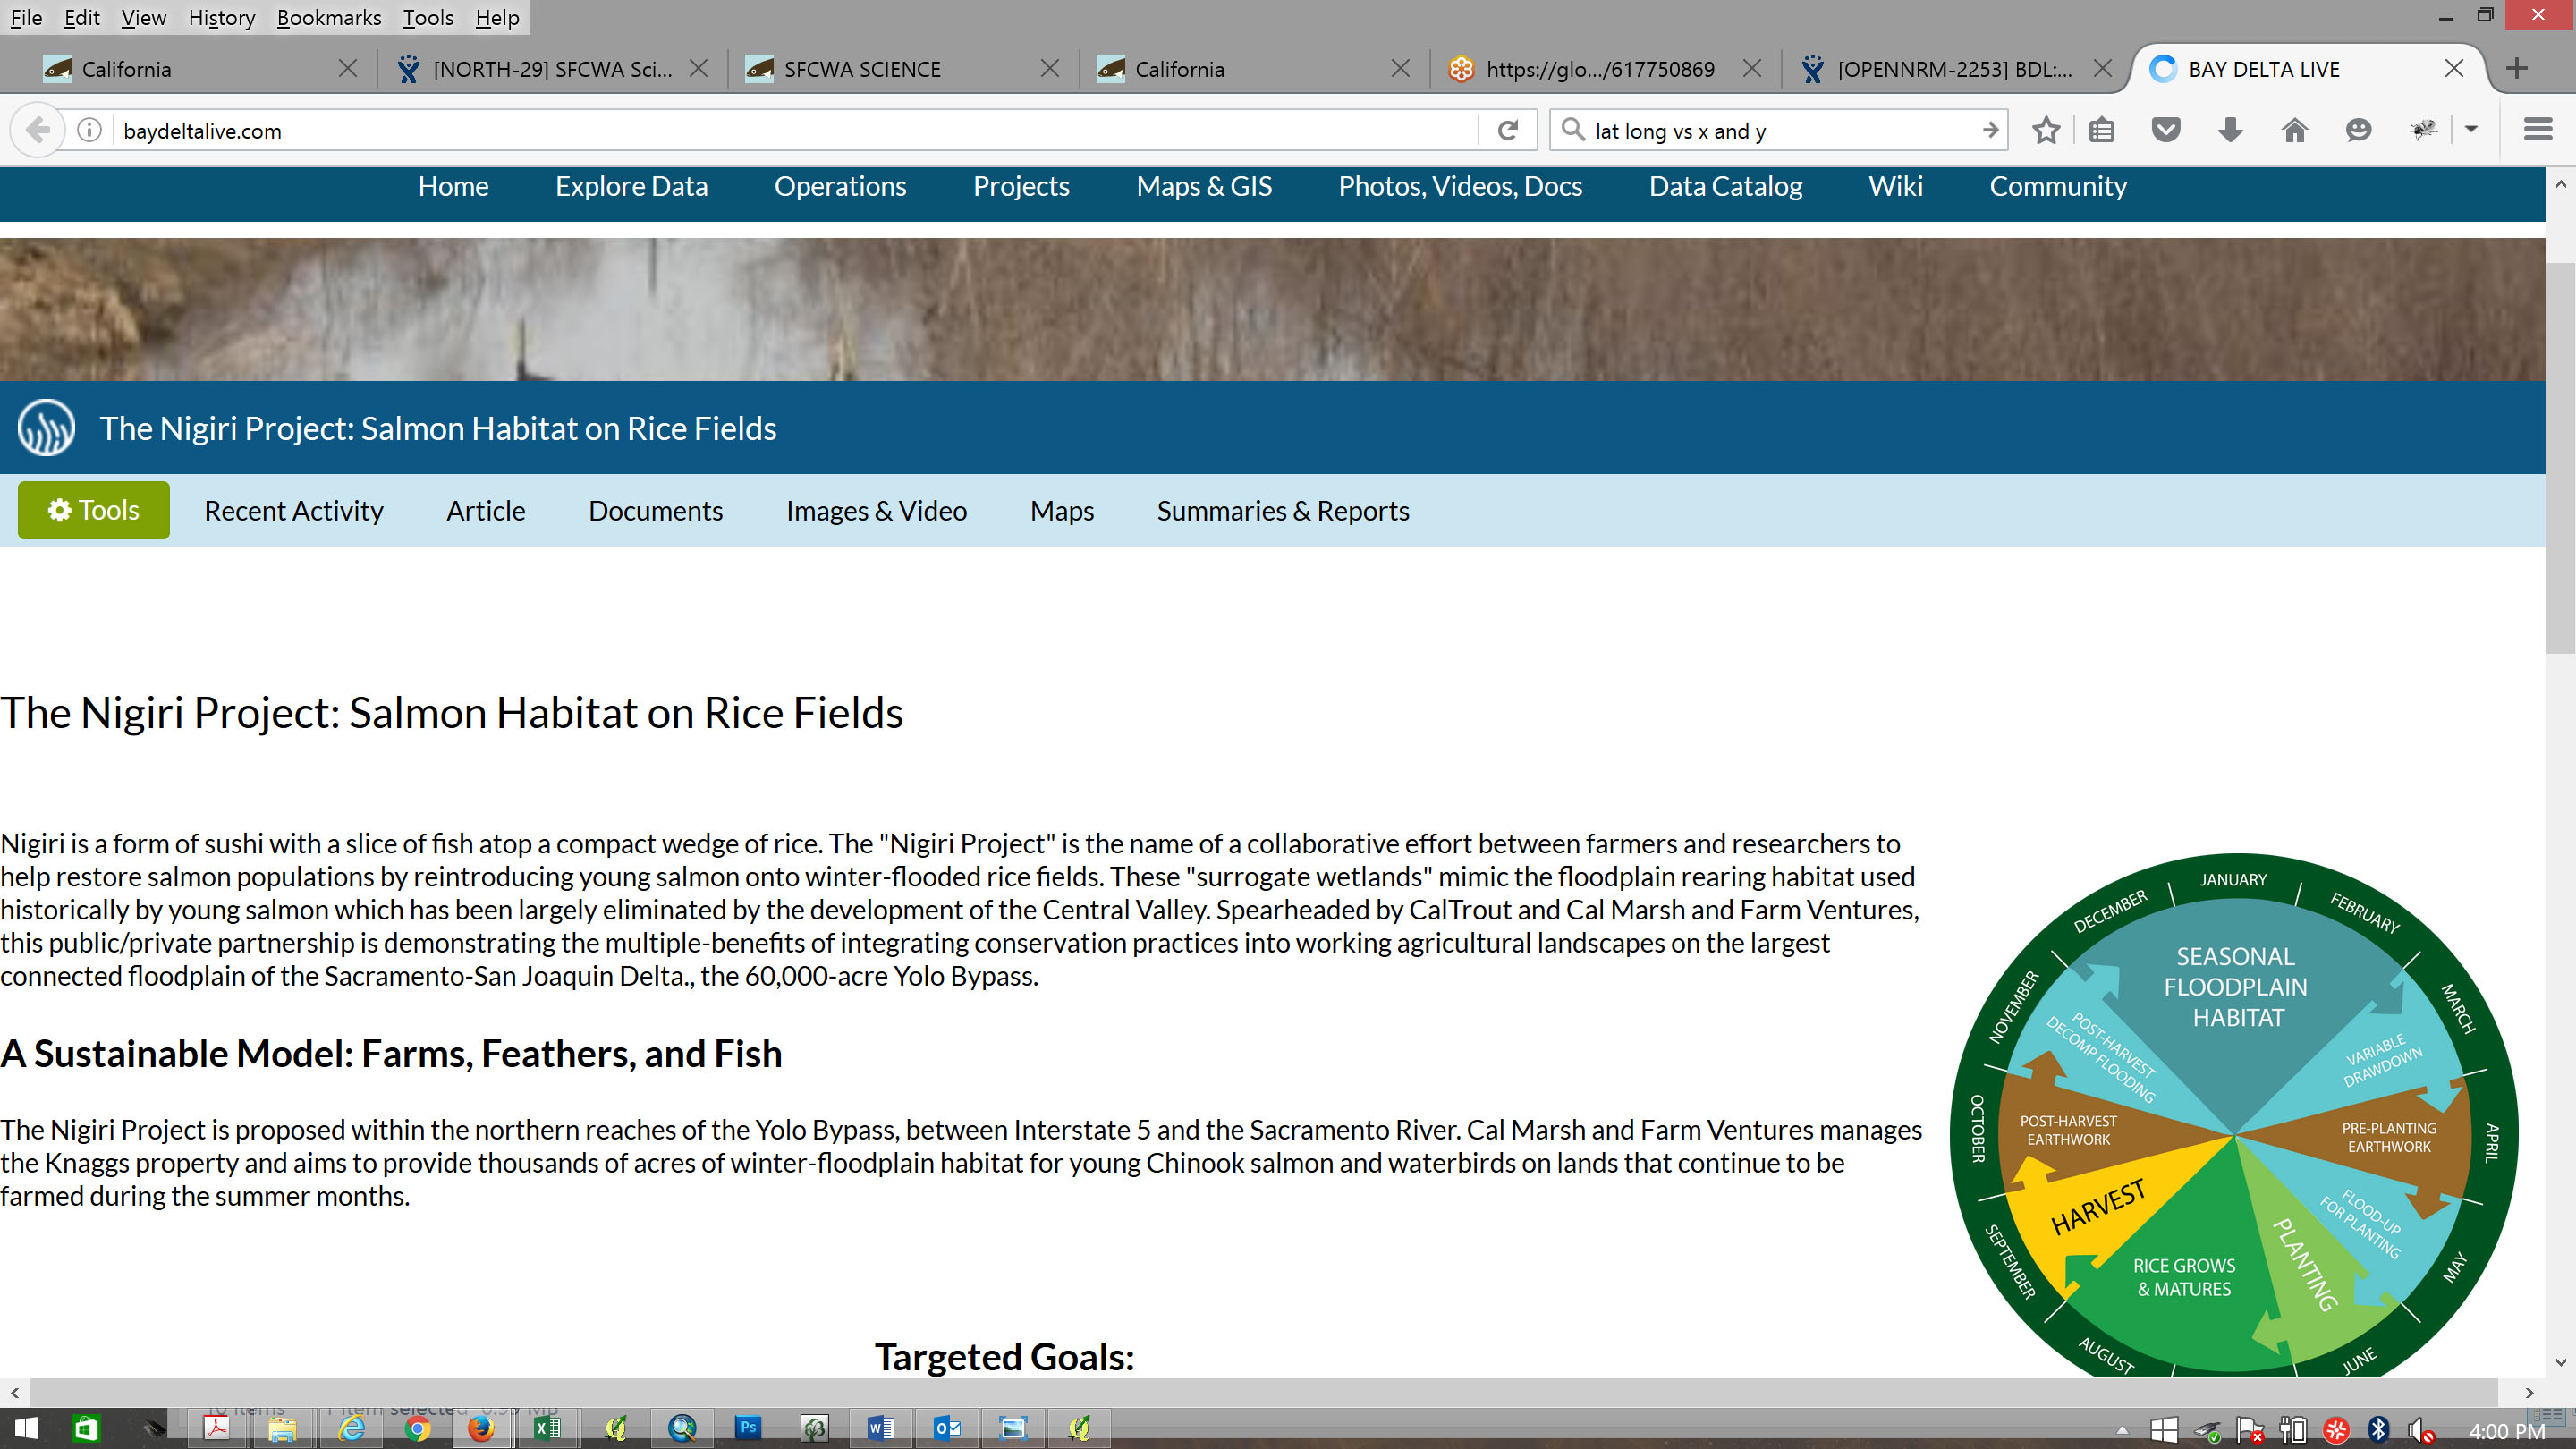Open Photos, Videos, Docs in navigation
The width and height of the screenshot is (2576, 1449).
1460,186
